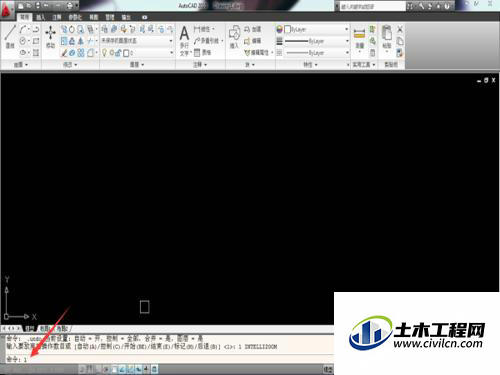
Task: Select the Rectangle tool in draw panel
Action: coord(36,41)
